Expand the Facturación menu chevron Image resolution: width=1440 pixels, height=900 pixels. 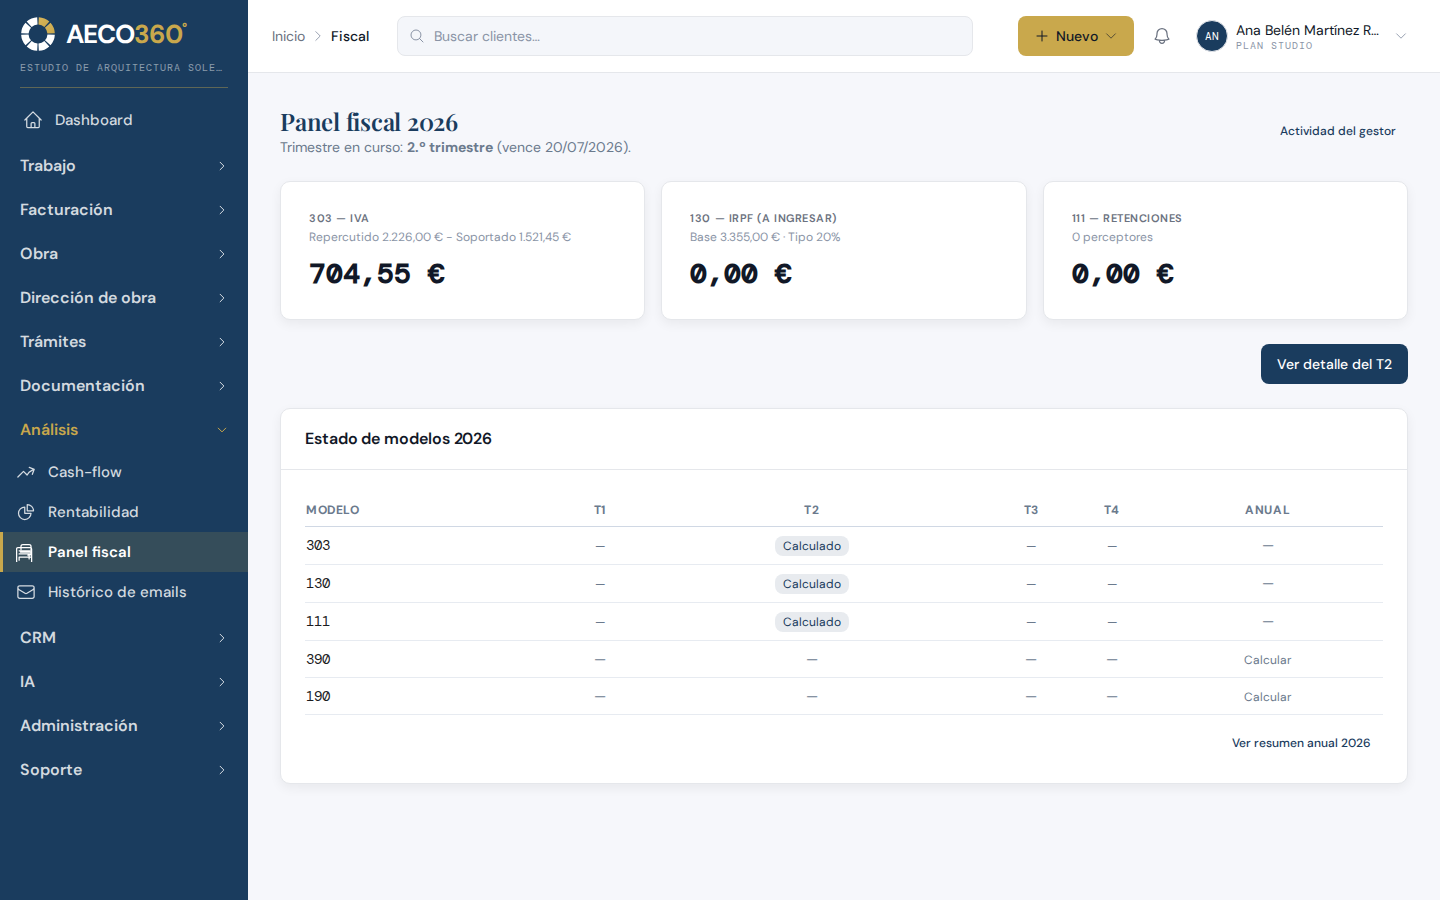(x=222, y=210)
